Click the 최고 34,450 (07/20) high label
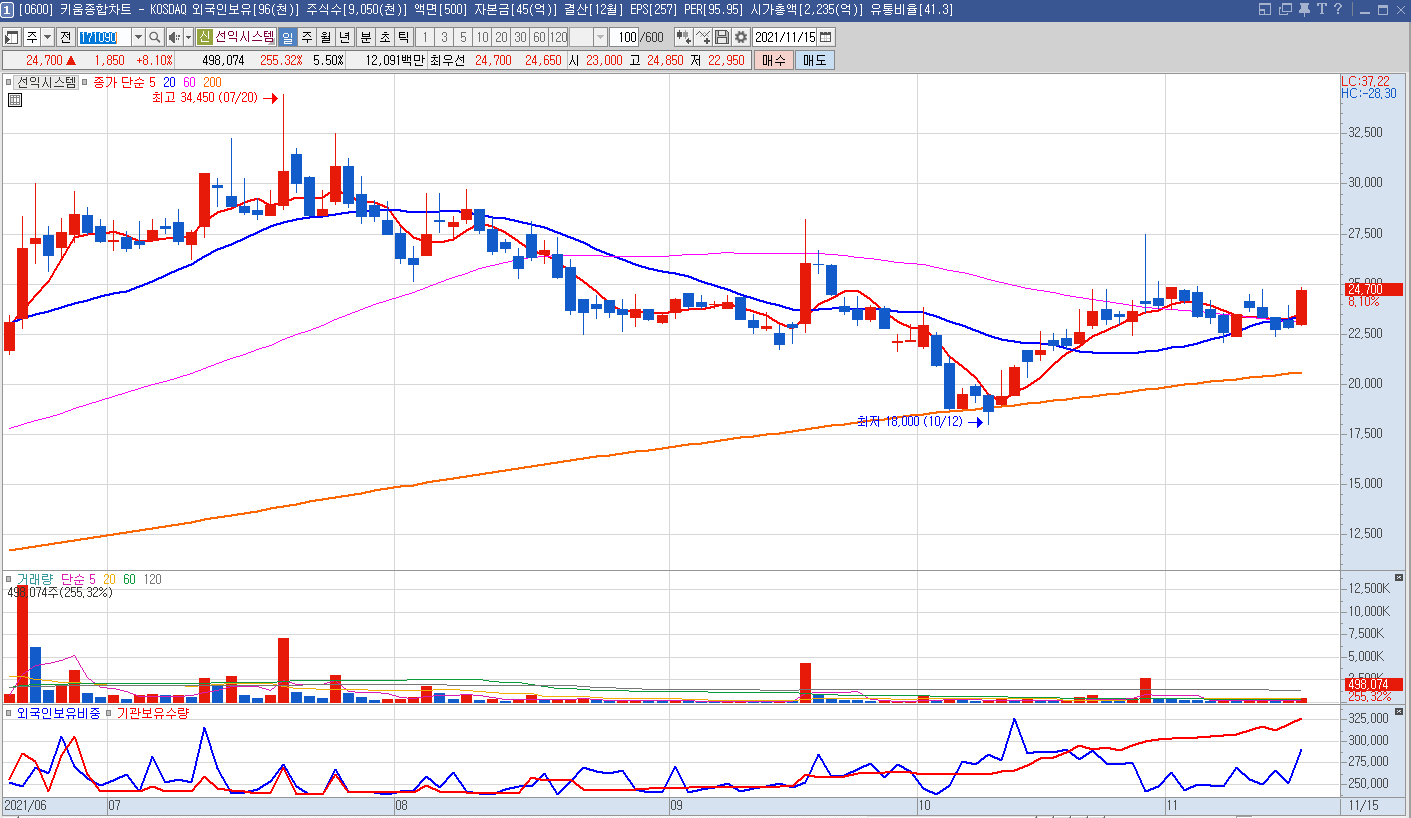 (204, 98)
